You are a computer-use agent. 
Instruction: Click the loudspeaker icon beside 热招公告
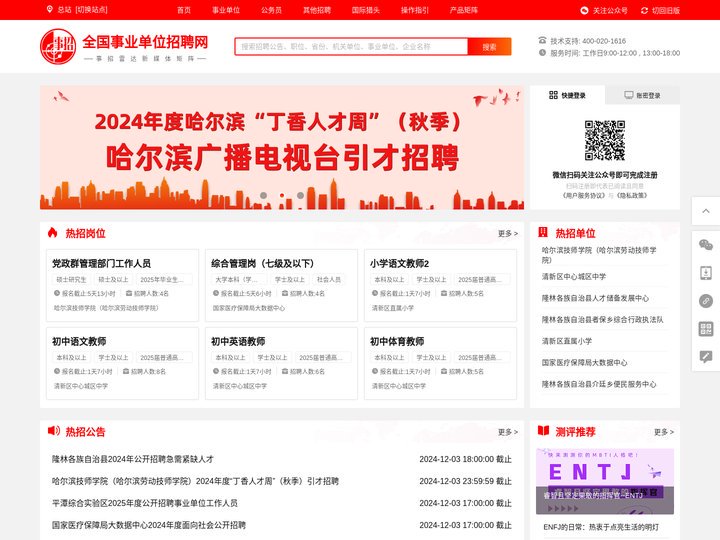tap(54, 431)
